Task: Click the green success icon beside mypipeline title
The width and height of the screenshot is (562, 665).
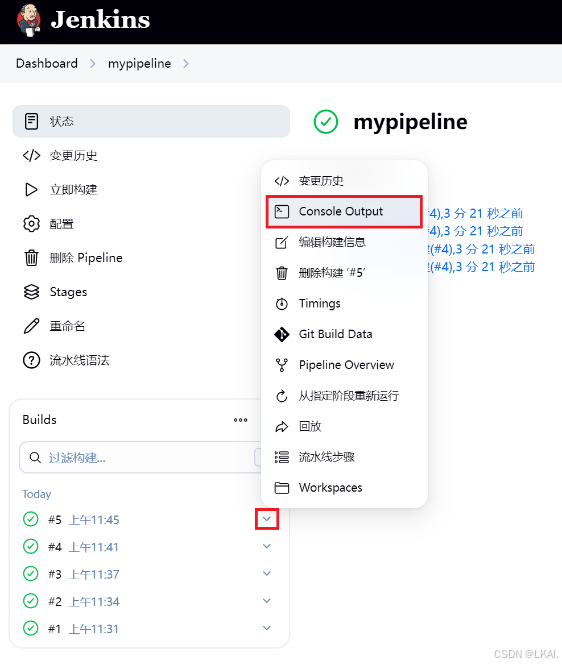Action: click(x=326, y=121)
